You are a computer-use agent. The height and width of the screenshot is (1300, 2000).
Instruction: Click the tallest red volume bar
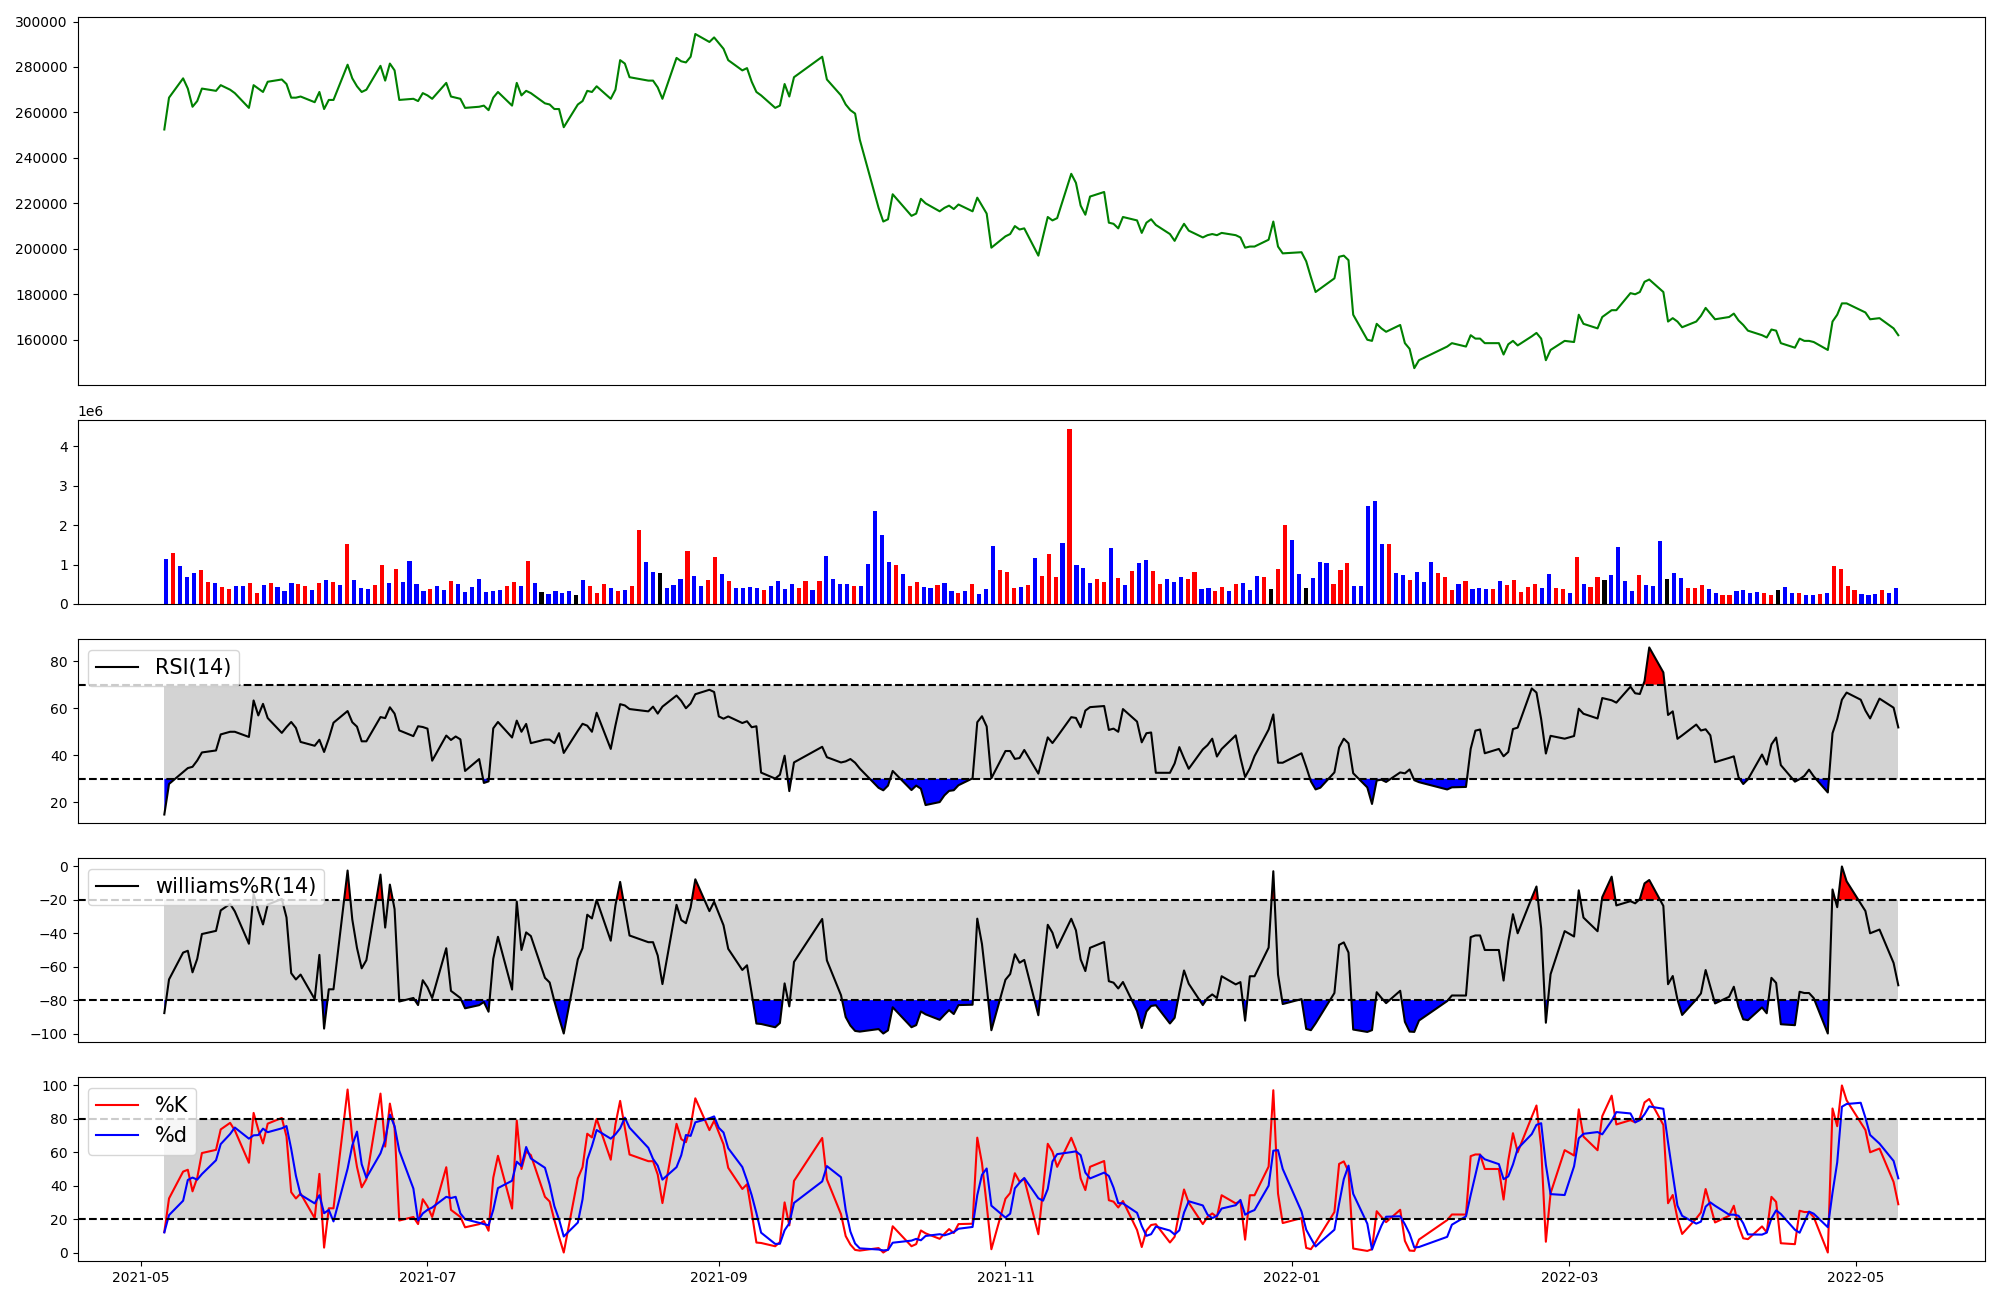click(1069, 515)
